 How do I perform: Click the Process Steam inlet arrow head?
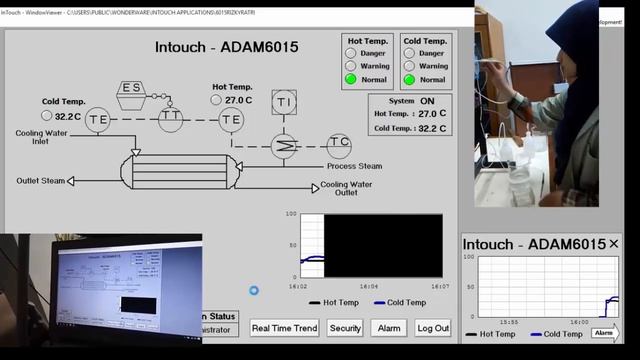pyautogui.click(x=240, y=166)
